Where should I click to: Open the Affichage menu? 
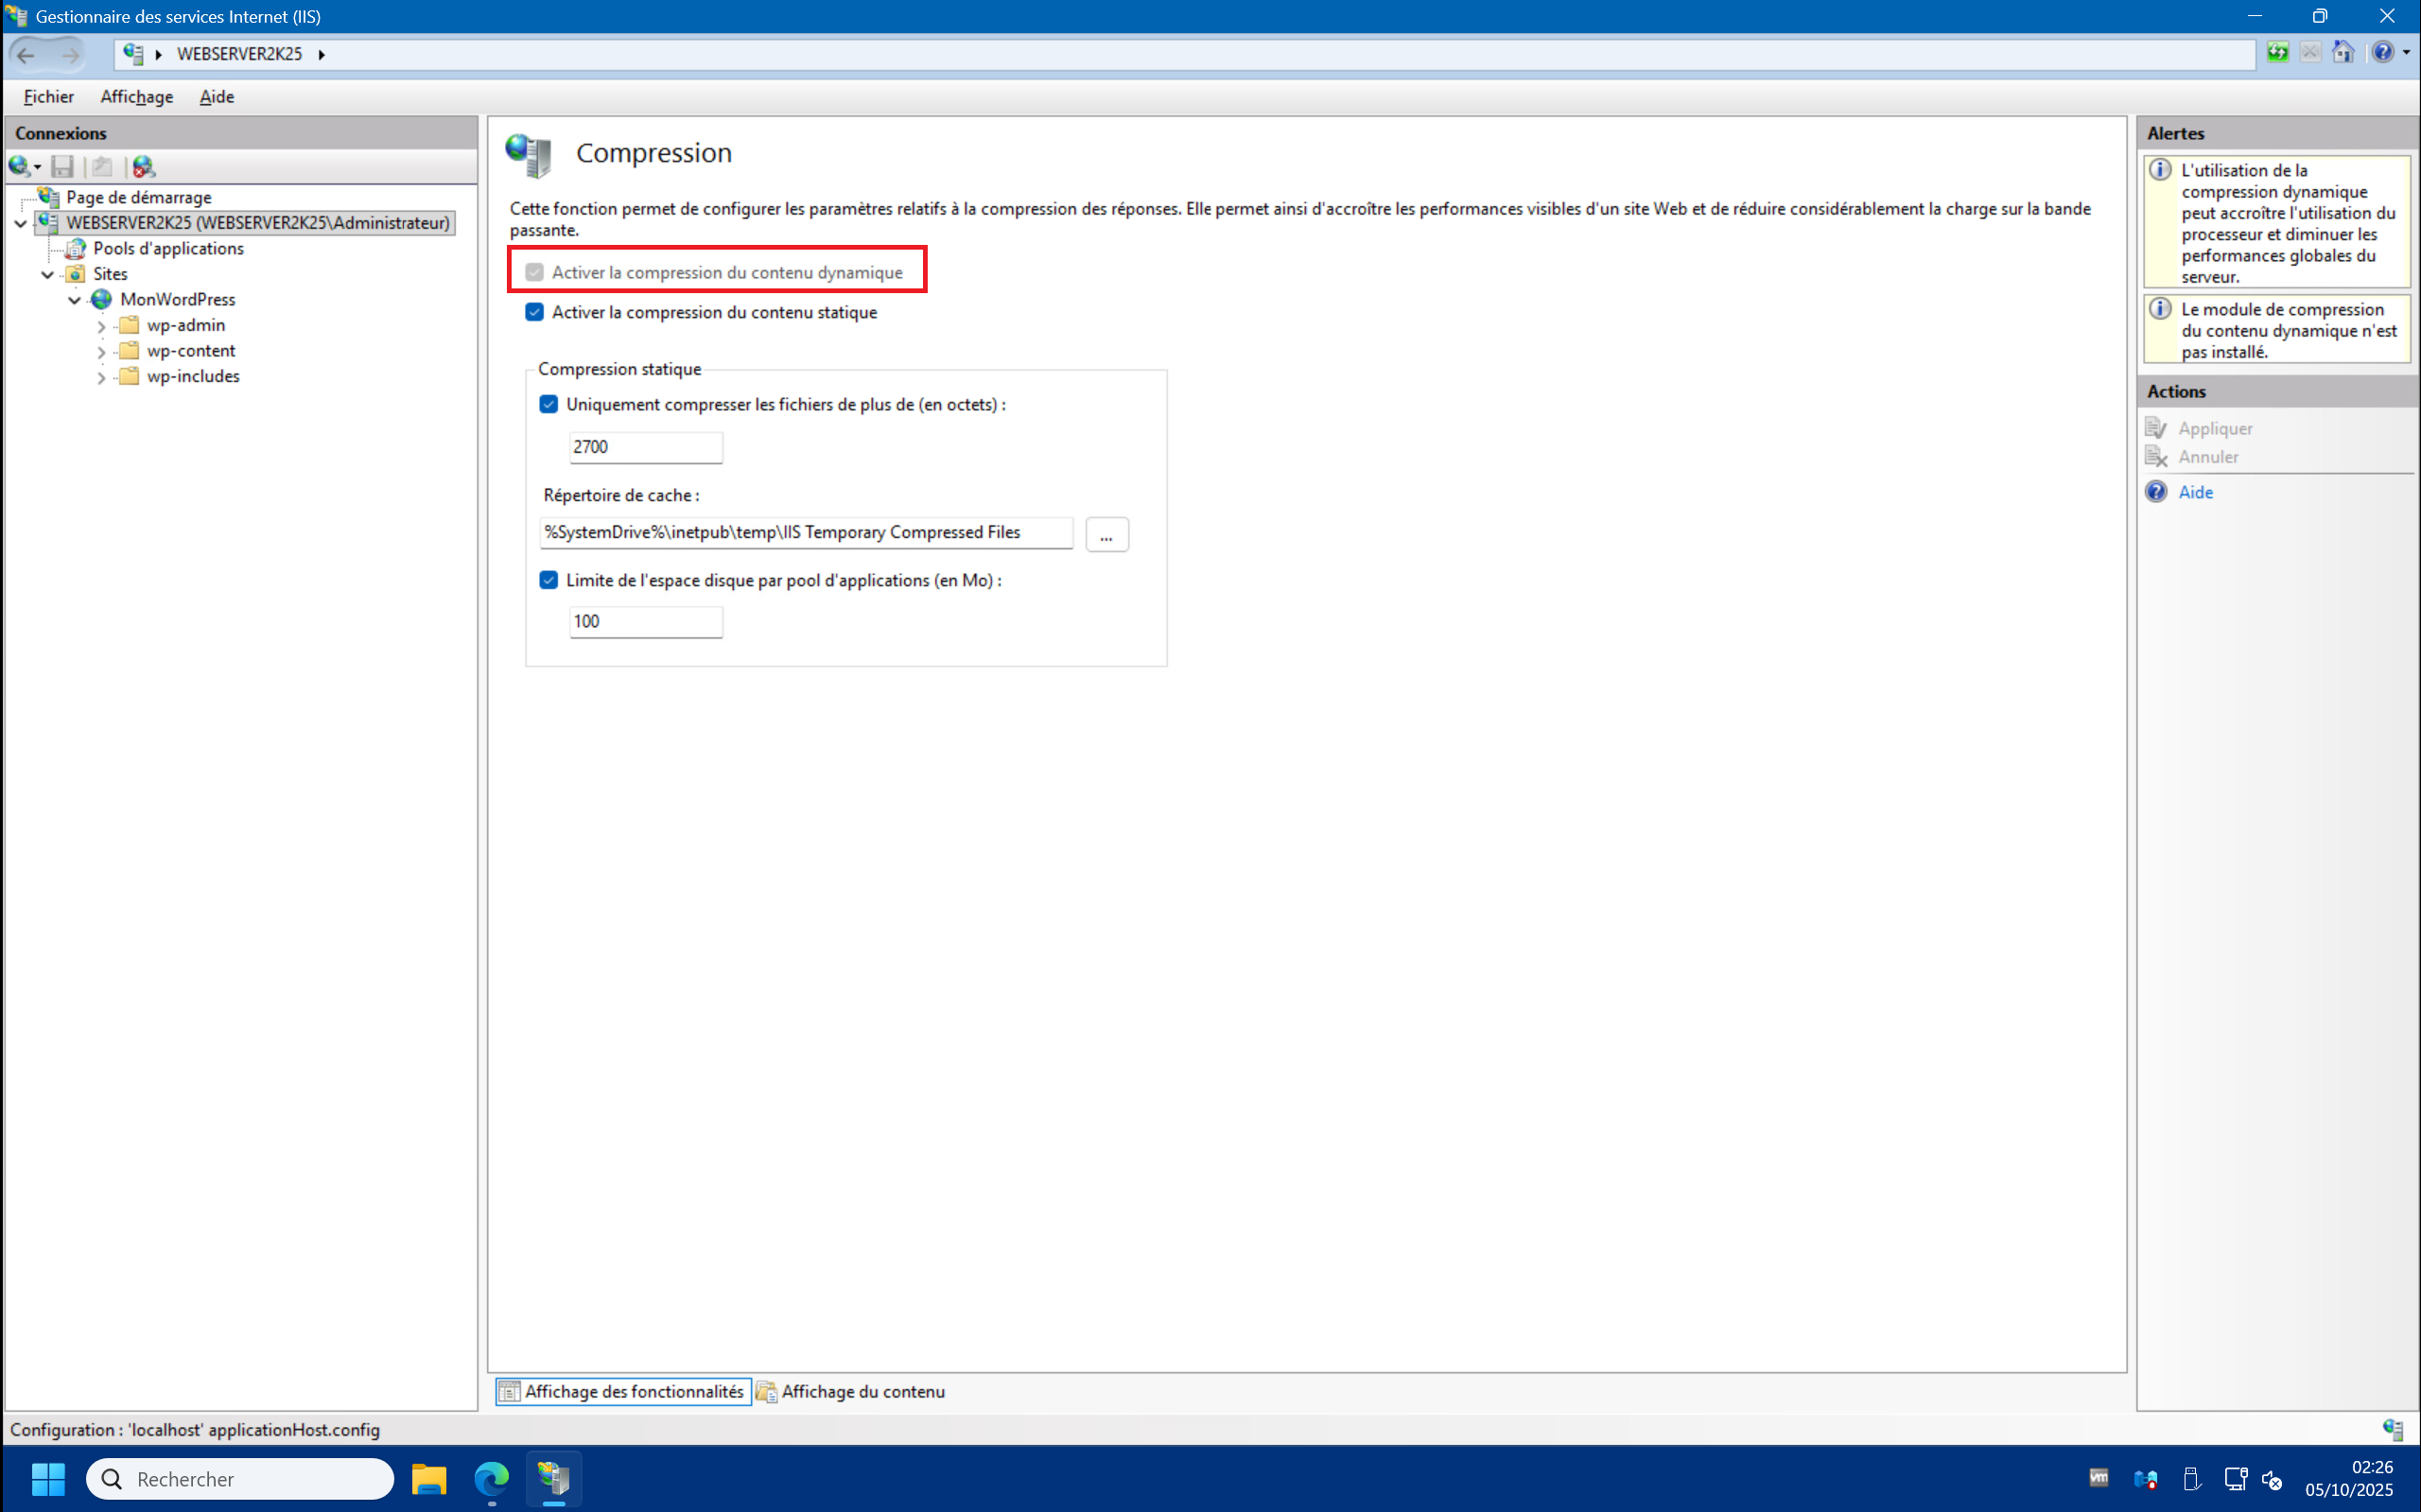coord(136,96)
